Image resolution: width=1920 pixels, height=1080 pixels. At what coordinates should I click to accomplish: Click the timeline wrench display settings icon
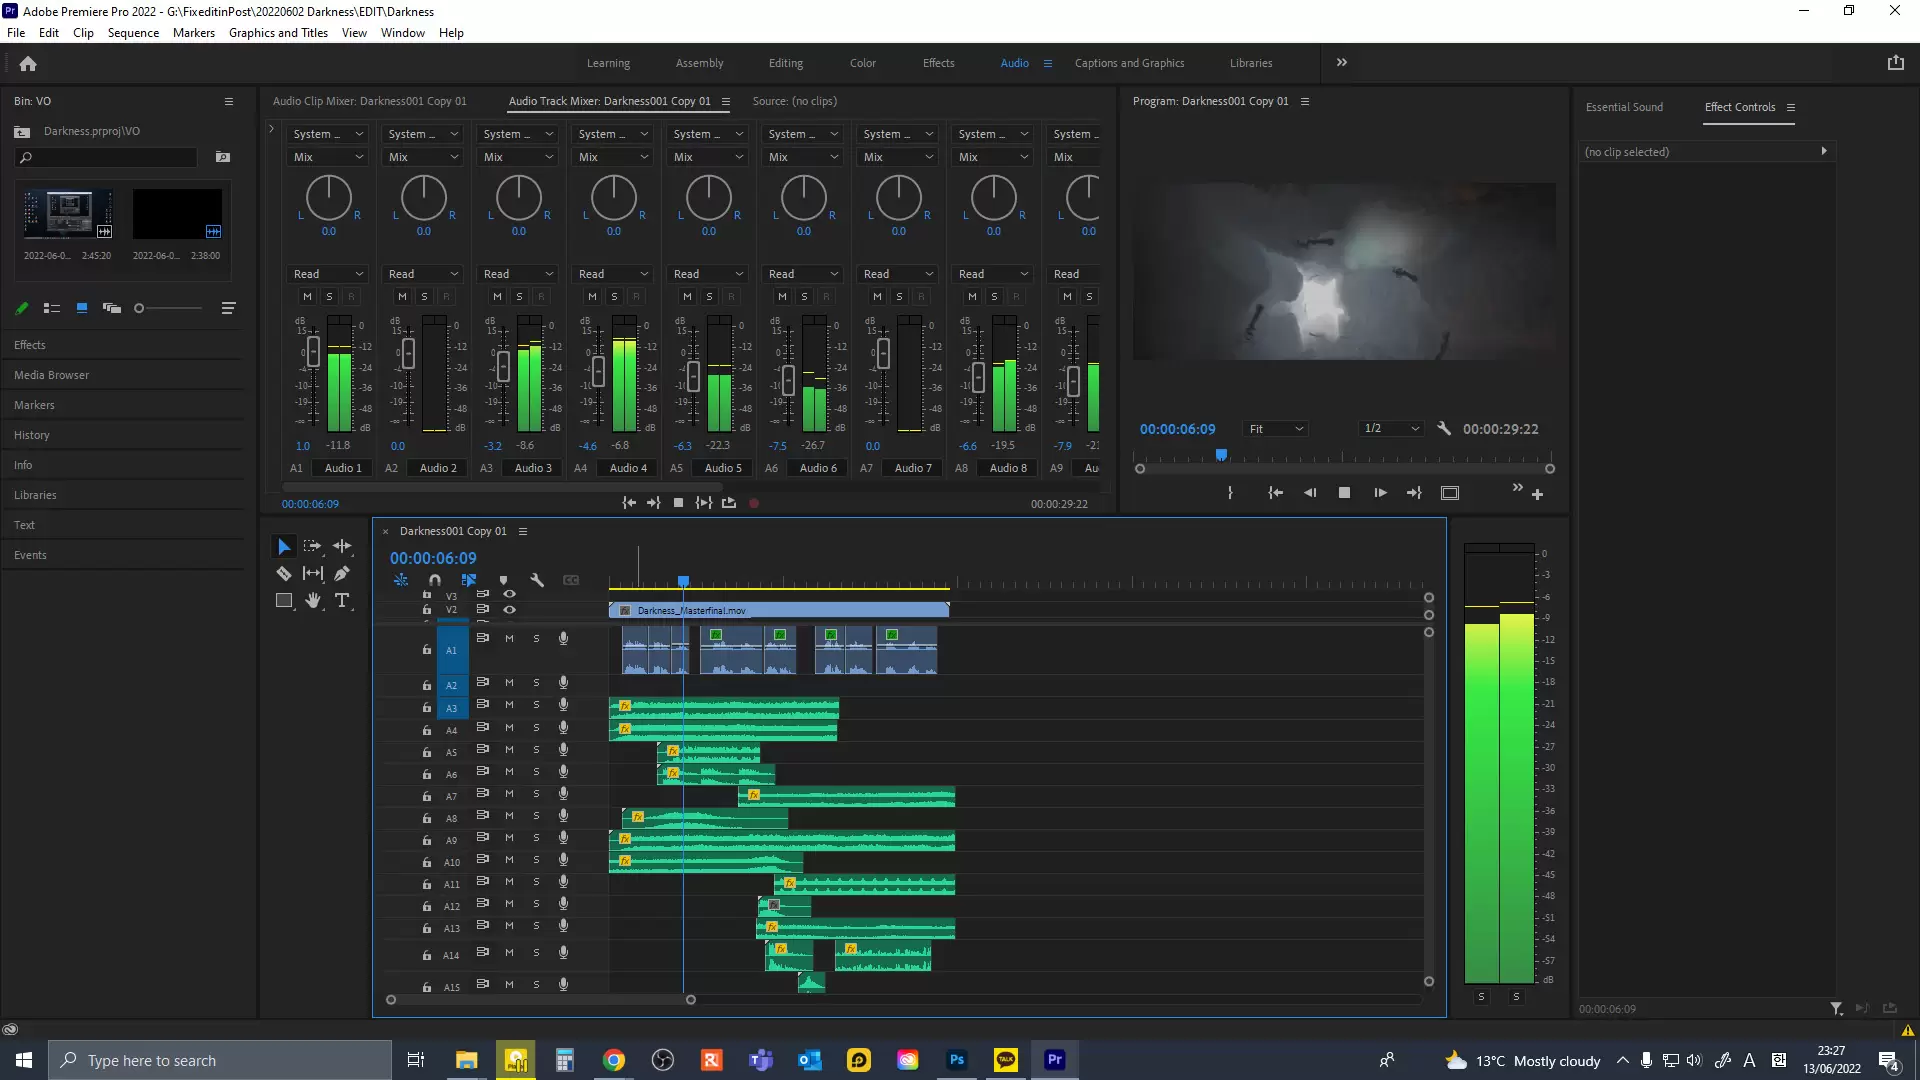pyautogui.click(x=537, y=580)
